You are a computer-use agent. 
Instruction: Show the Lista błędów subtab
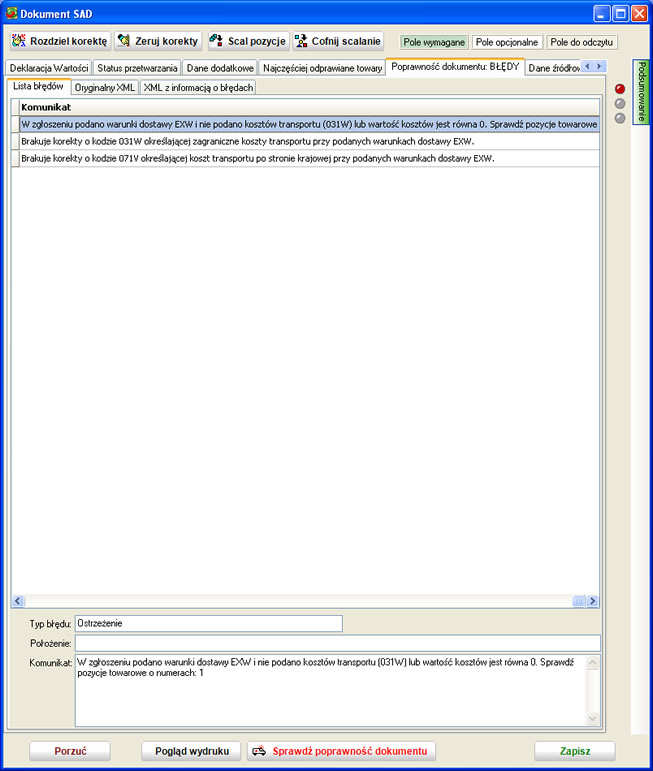point(38,86)
